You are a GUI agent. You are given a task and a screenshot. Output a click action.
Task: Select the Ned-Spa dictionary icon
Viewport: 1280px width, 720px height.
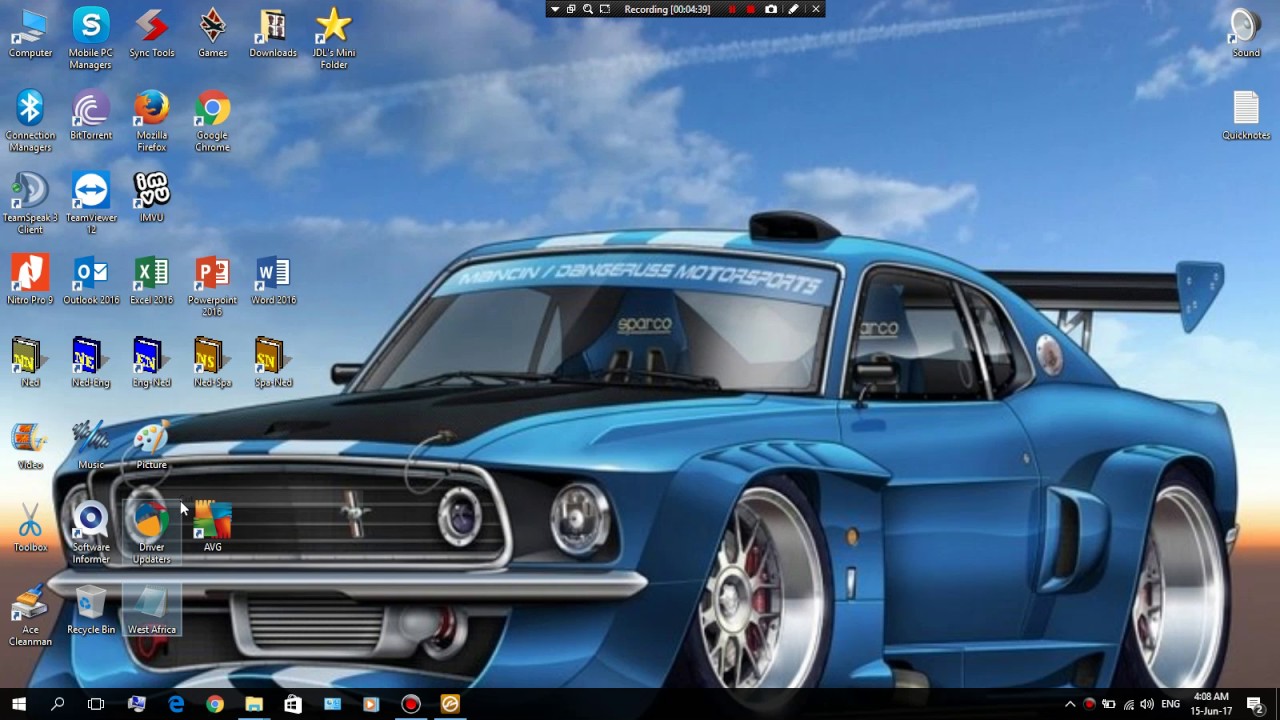[x=212, y=362]
